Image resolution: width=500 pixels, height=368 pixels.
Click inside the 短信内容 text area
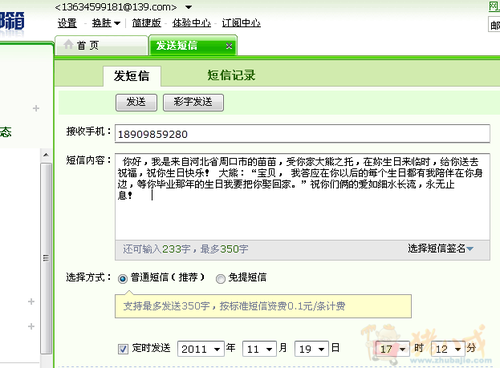coord(302,197)
